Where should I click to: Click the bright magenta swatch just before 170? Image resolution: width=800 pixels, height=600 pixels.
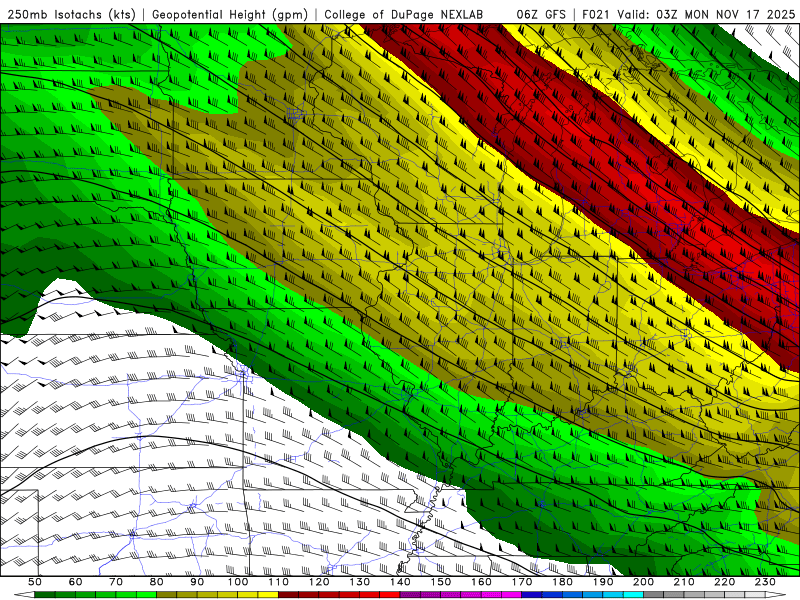512,595
